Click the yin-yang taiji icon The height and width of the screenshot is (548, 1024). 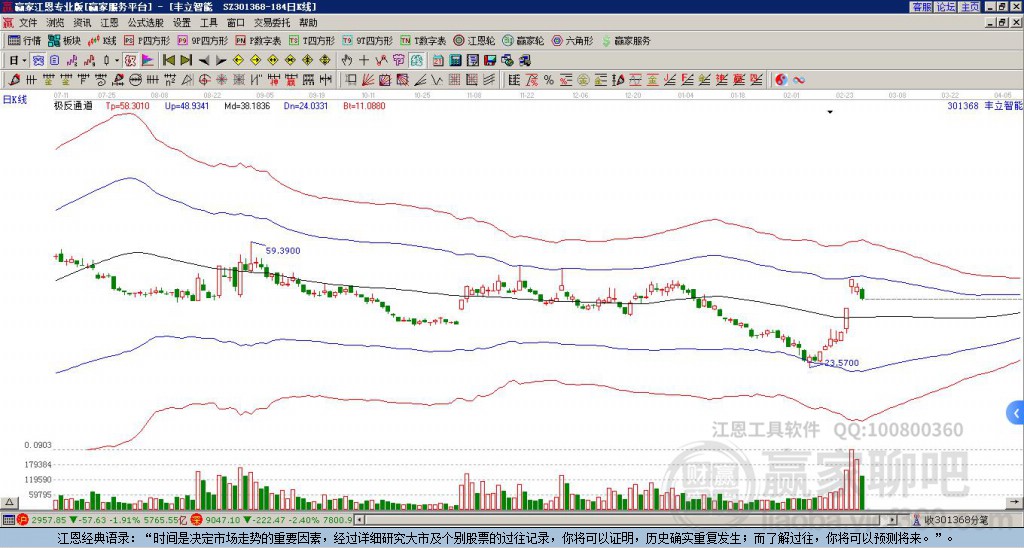(781, 80)
